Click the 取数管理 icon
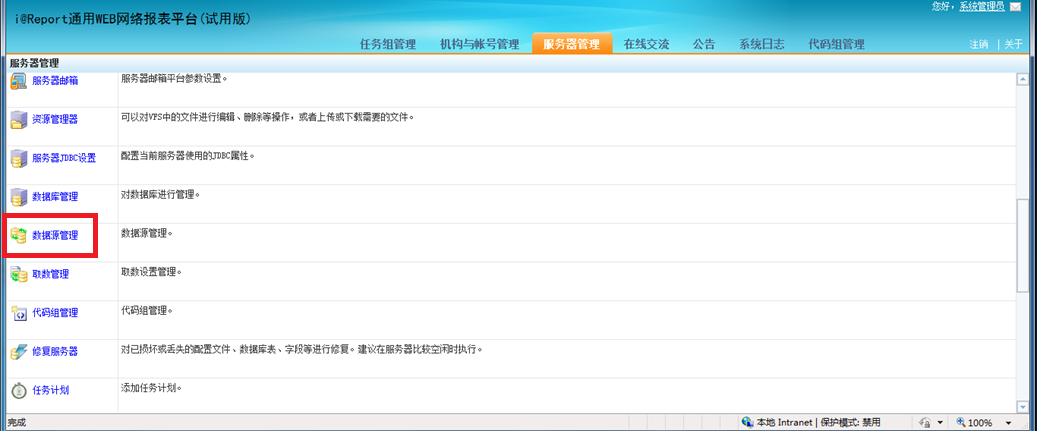This screenshot has width=1037, height=431. click(x=18, y=274)
